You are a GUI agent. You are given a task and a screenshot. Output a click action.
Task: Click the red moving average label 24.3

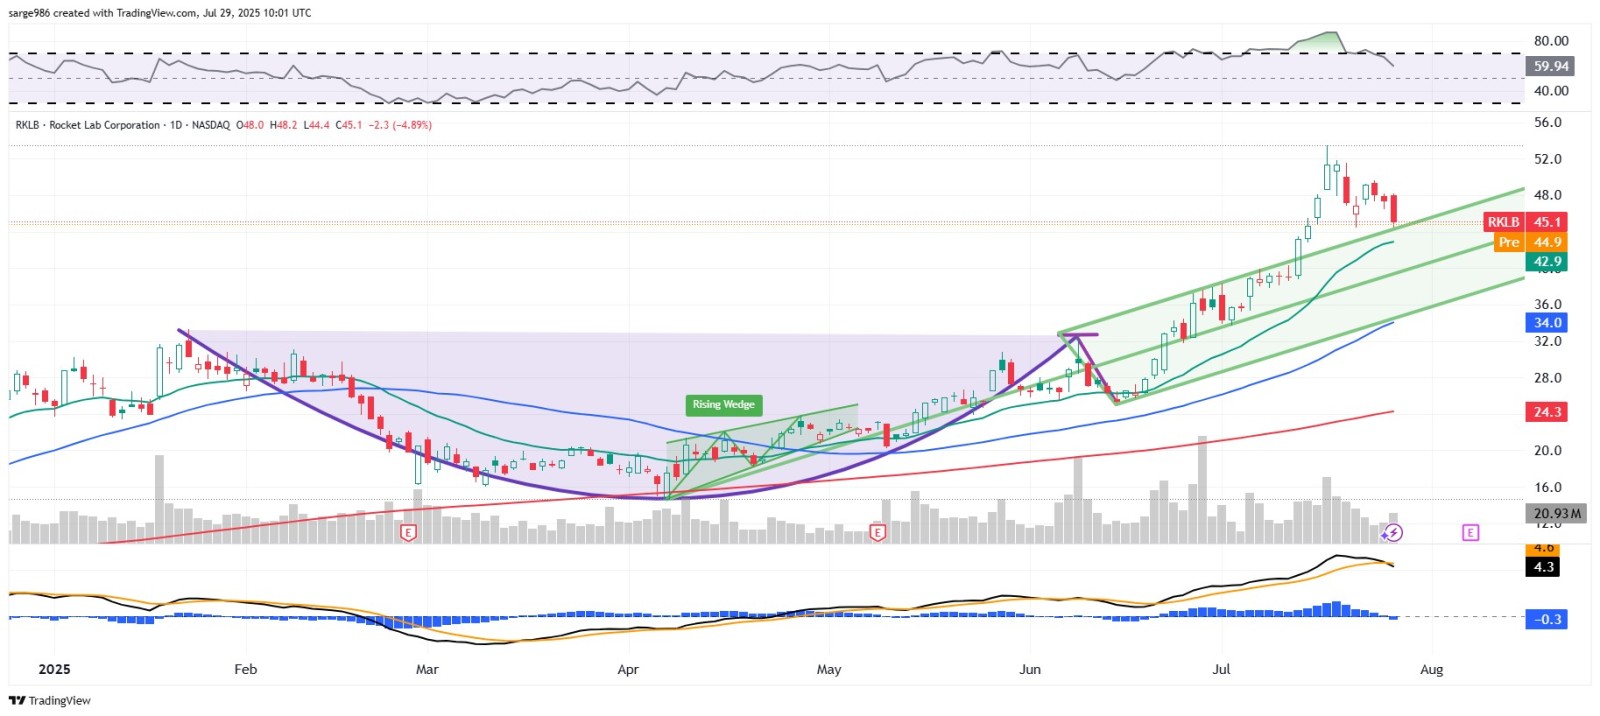[x=1546, y=411]
